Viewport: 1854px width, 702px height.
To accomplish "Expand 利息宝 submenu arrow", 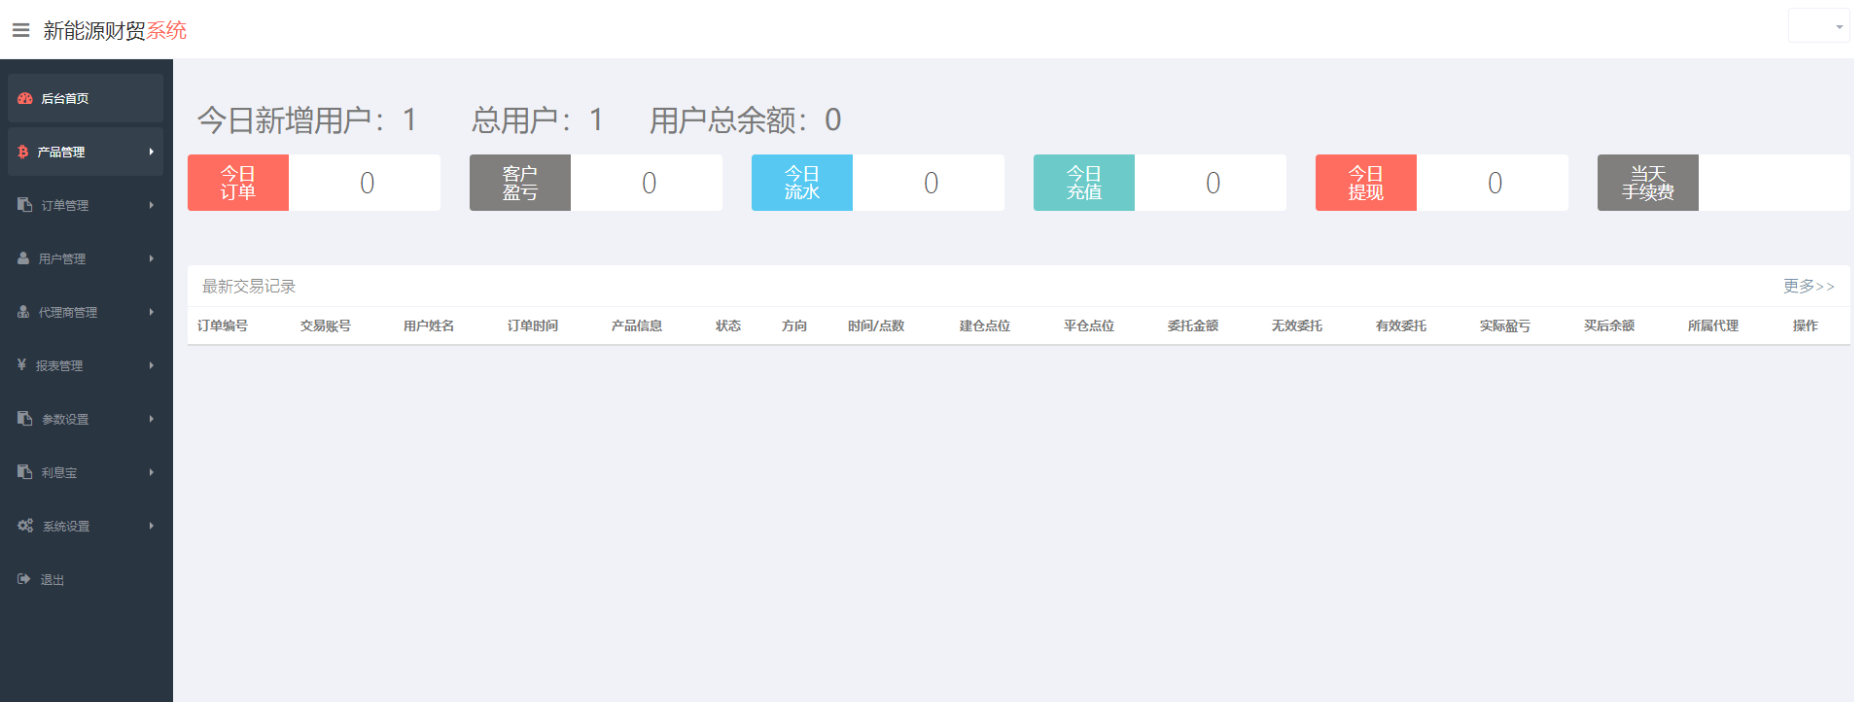I will [x=151, y=472].
